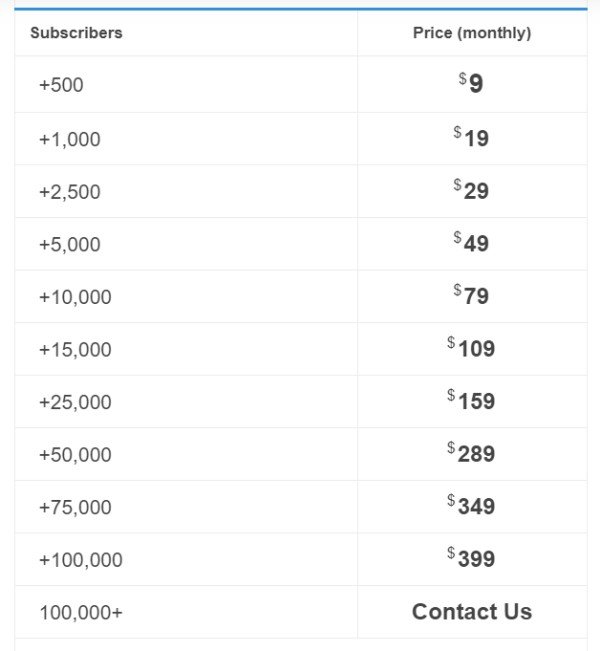Image resolution: width=600 pixels, height=651 pixels.
Task: Select the $399 price cell
Action: pyautogui.click(x=471, y=557)
